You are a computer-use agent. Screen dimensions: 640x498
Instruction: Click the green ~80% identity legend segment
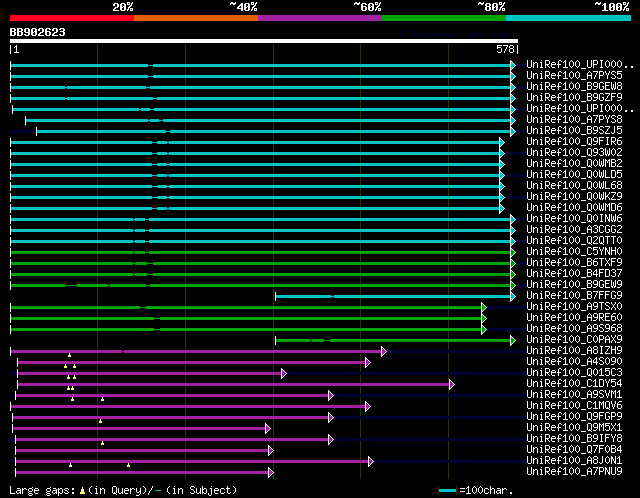(x=444, y=18)
